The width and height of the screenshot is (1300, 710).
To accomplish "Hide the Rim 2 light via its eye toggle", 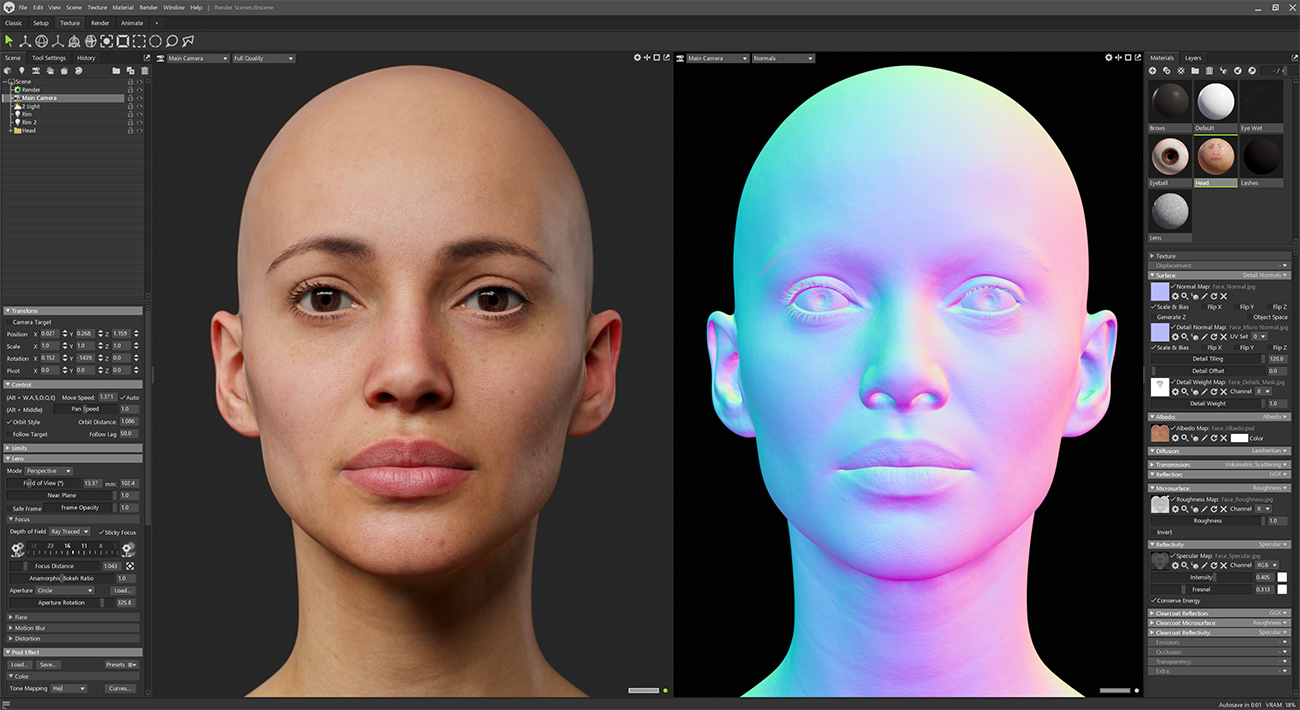I will coord(140,122).
